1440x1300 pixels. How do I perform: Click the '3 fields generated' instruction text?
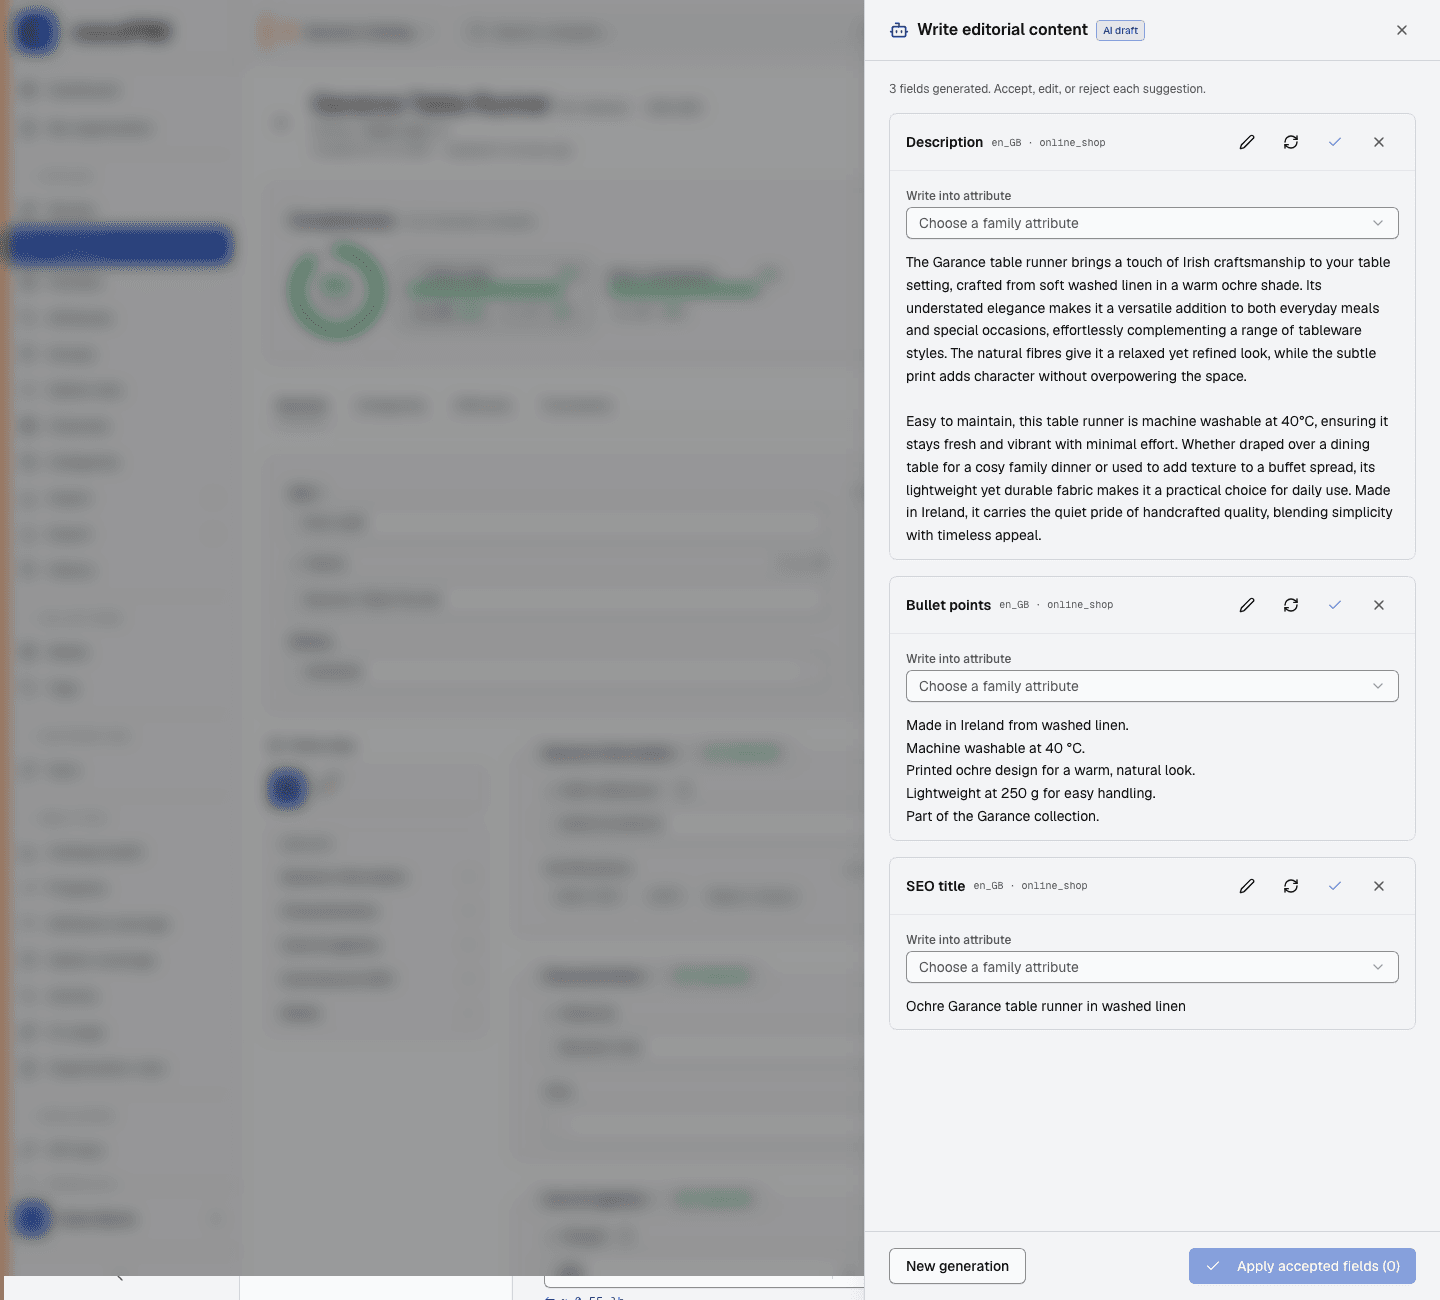tap(1047, 89)
